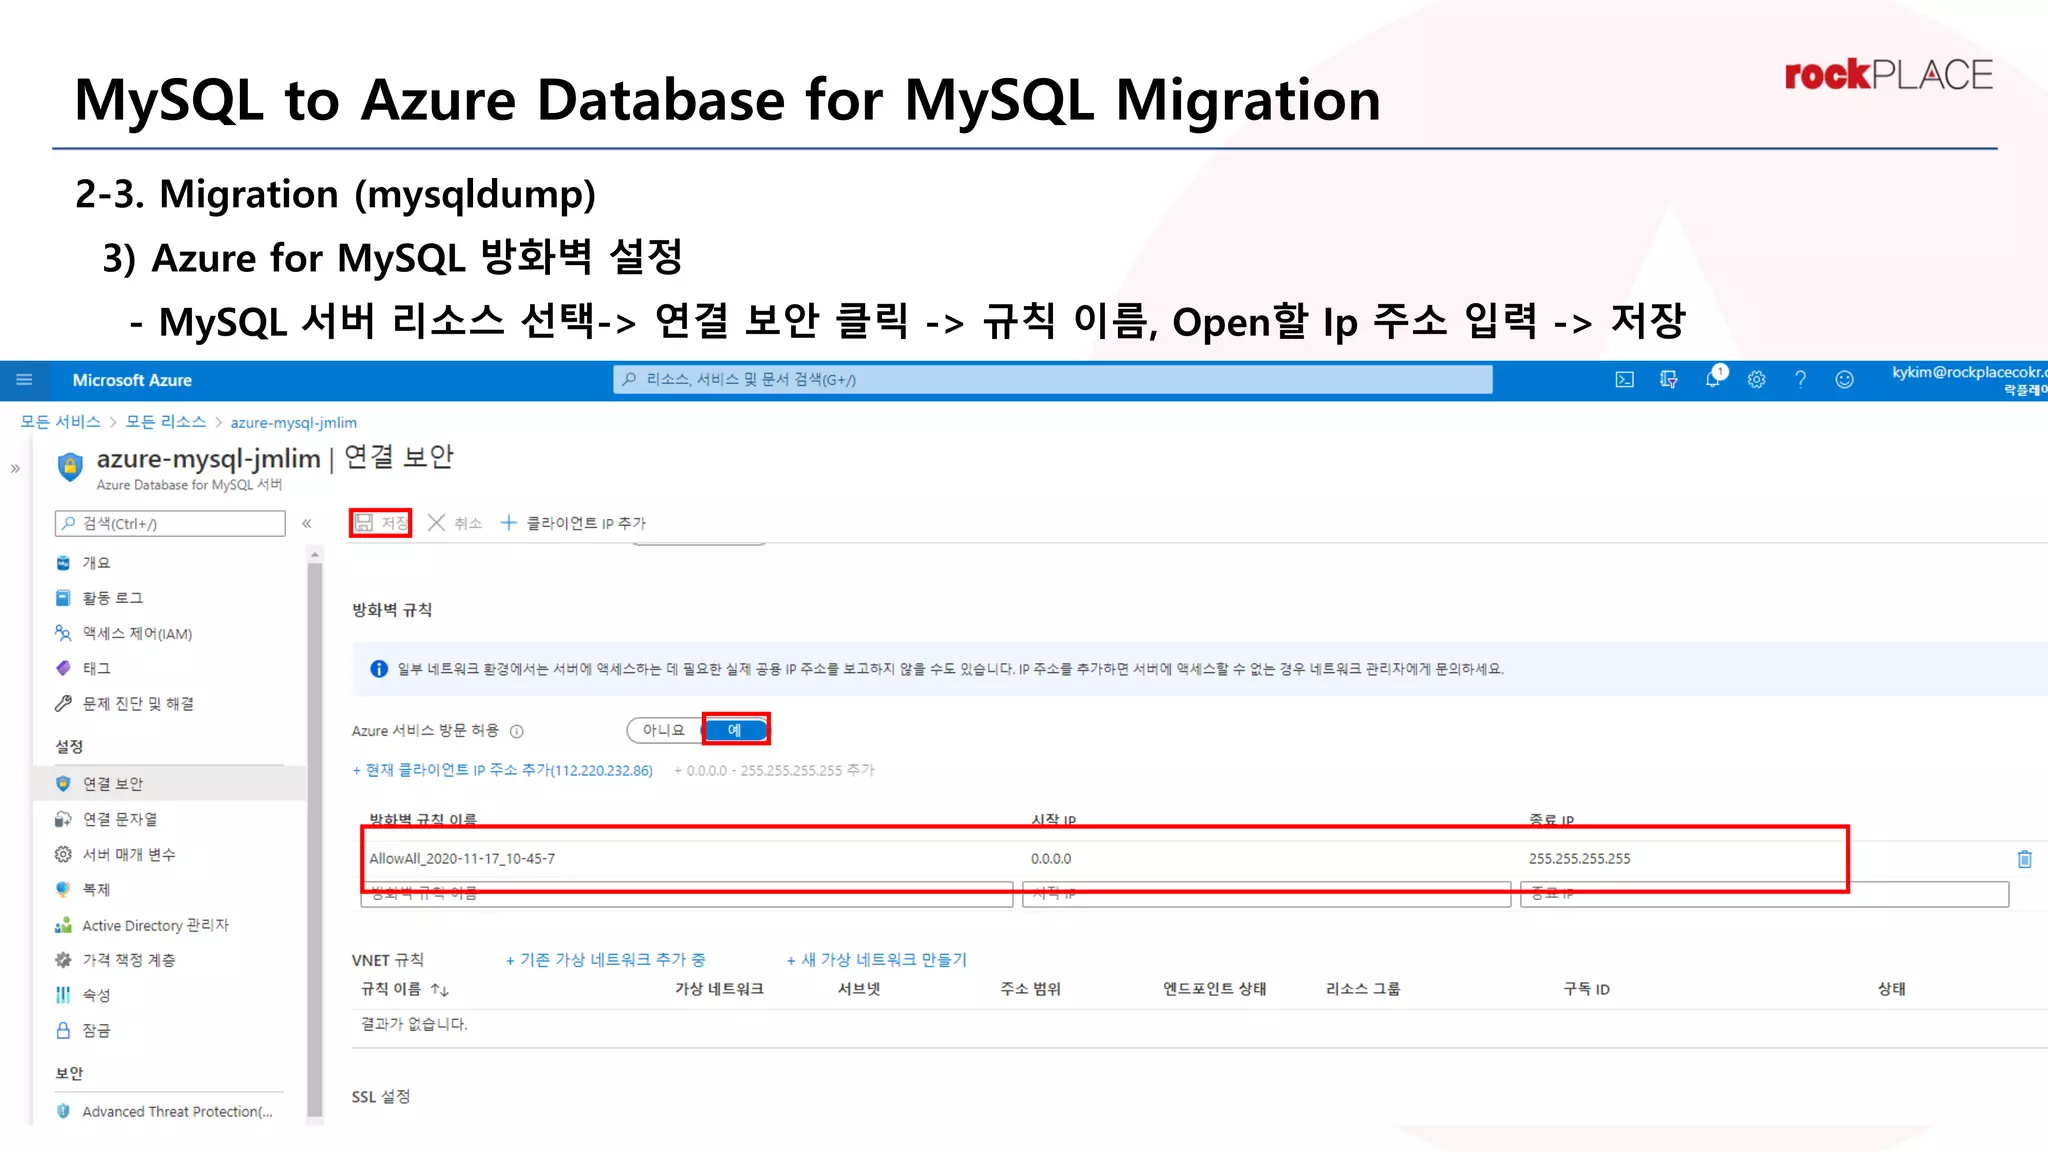Open the help question mark icon

coord(1800,380)
